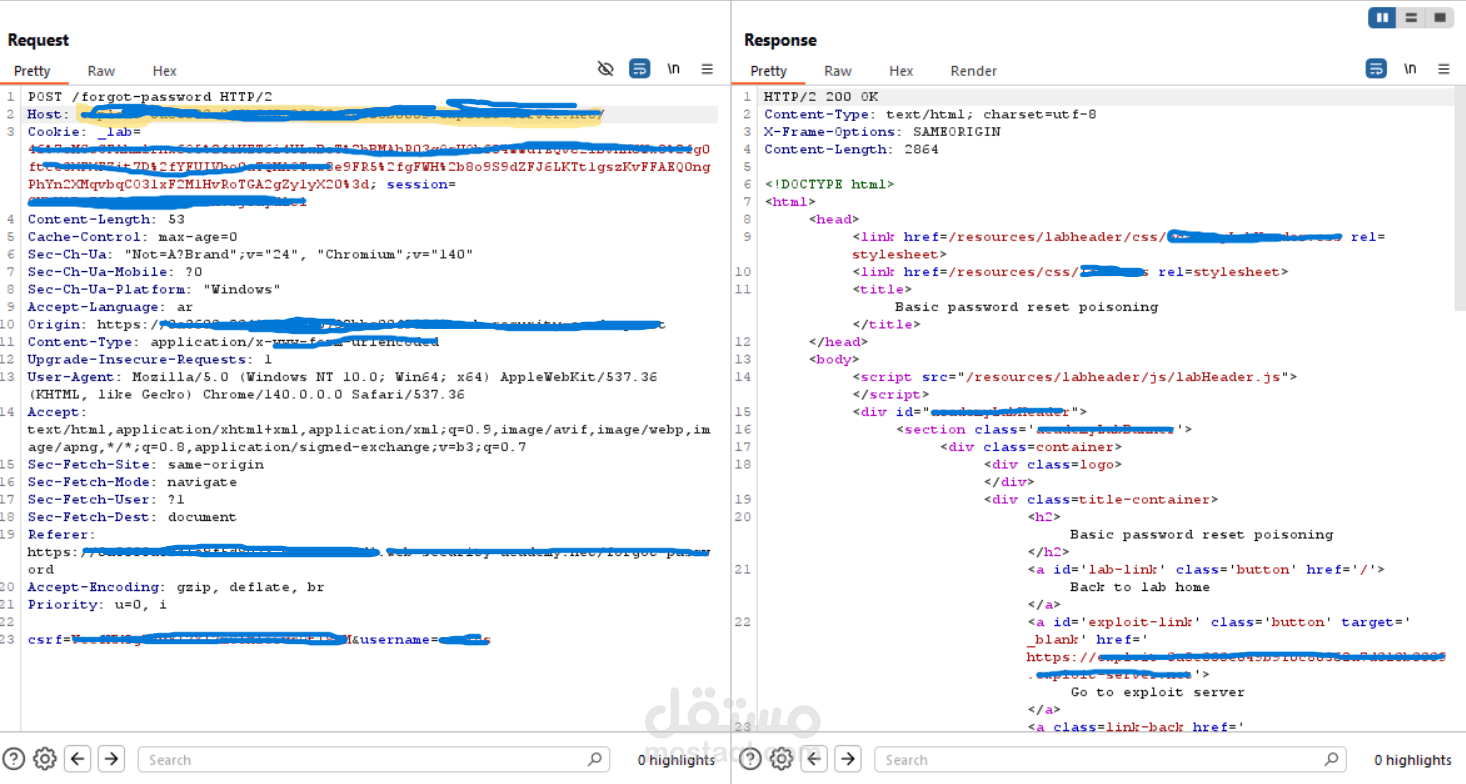
Task: Focus the Response search input field
Action: click(x=1110, y=759)
